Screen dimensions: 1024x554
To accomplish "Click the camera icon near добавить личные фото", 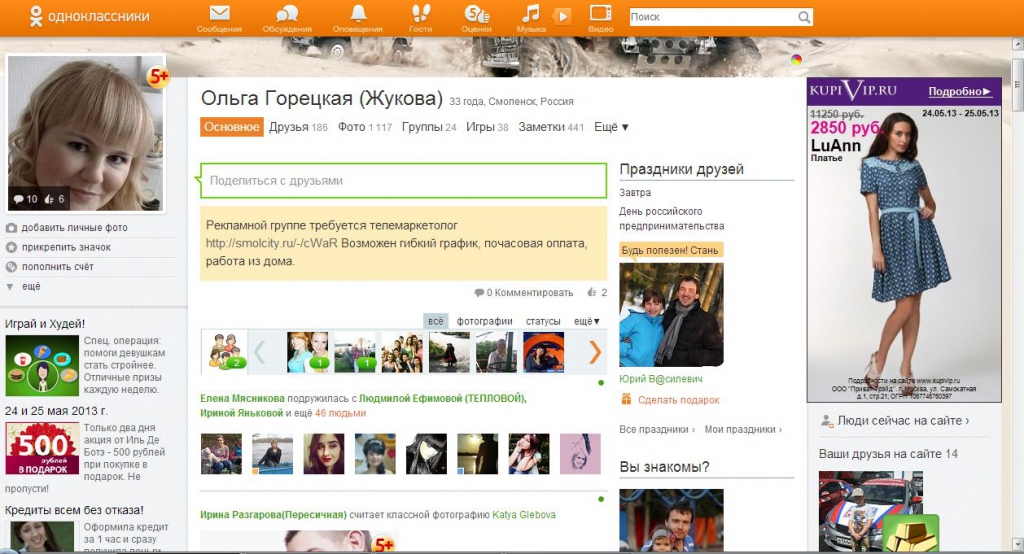I will point(11,228).
